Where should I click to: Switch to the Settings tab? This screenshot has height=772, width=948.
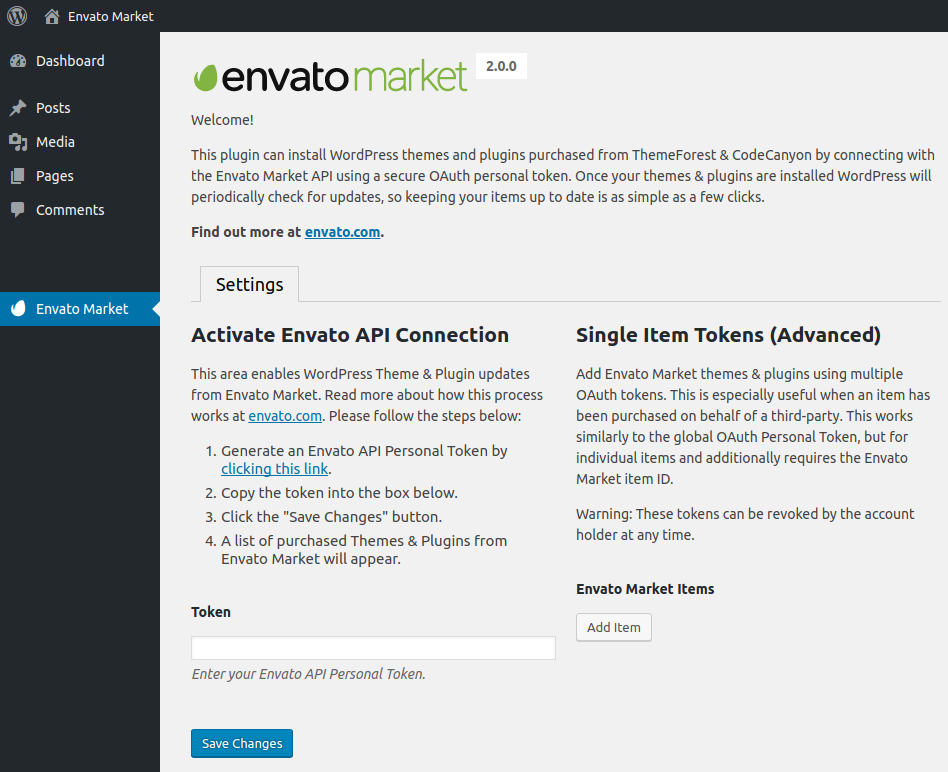tap(249, 284)
